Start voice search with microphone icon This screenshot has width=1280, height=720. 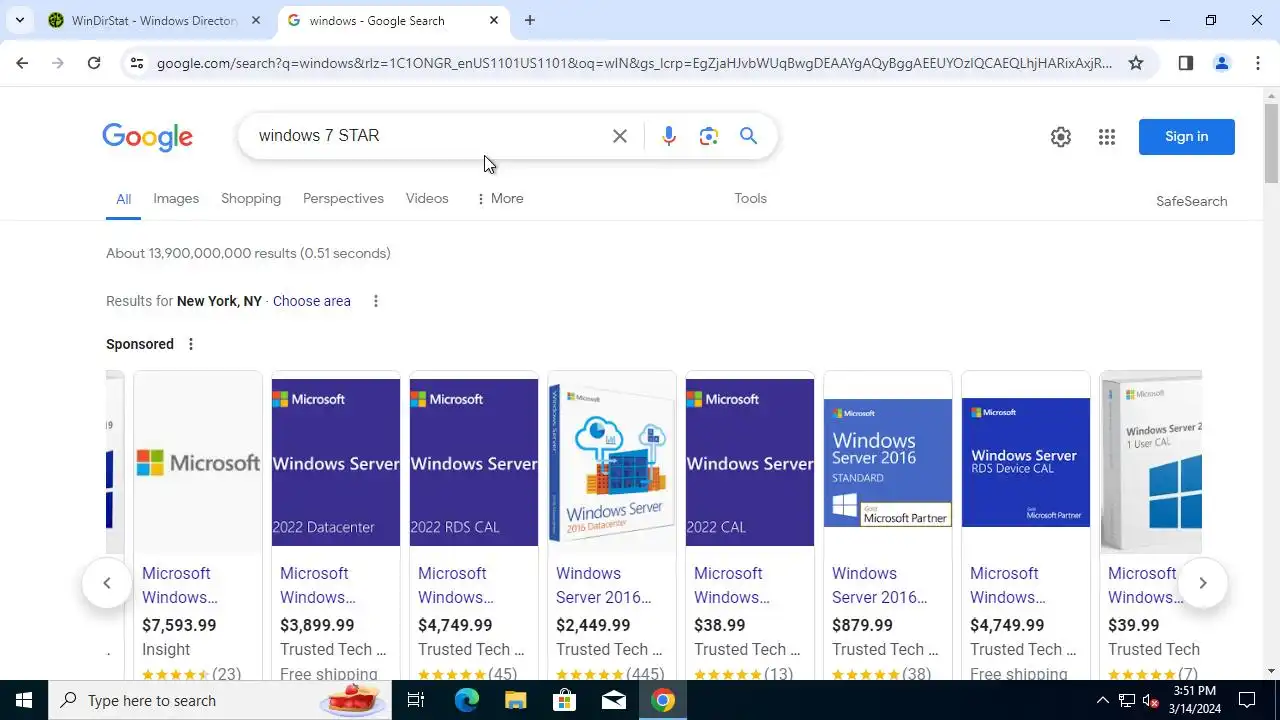coord(669,136)
